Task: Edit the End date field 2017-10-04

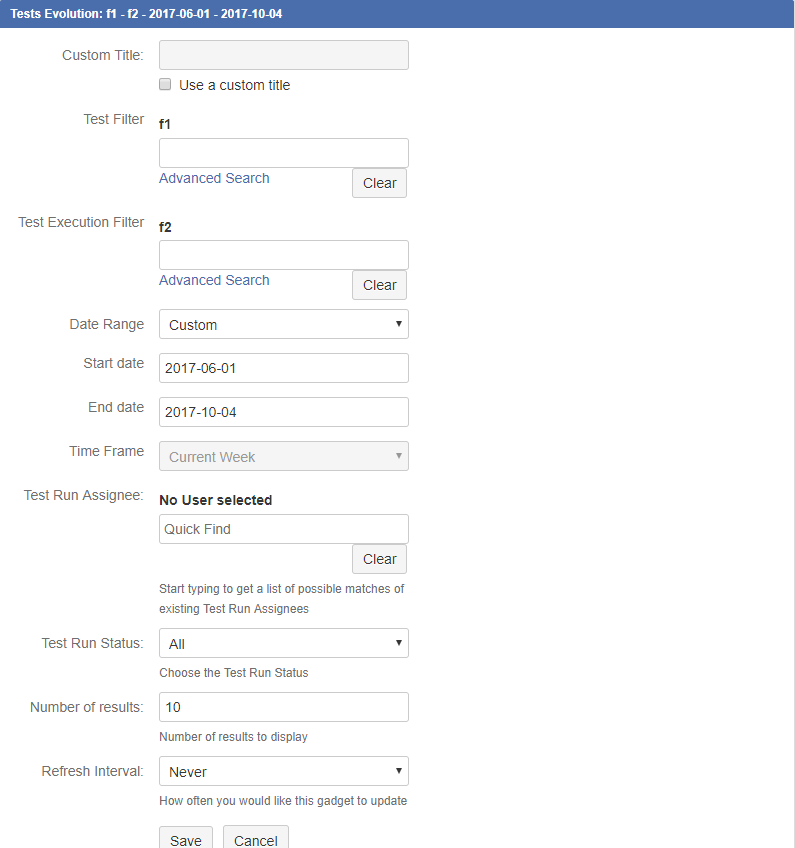Action: click(283, 412)
